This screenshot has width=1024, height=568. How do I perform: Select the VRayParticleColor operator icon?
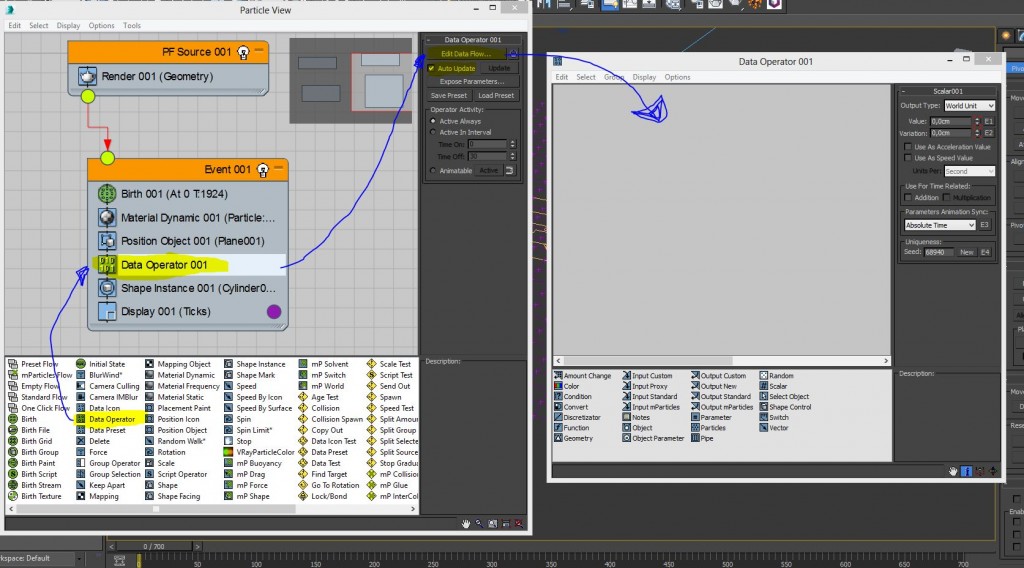click(x=229, y=452)
